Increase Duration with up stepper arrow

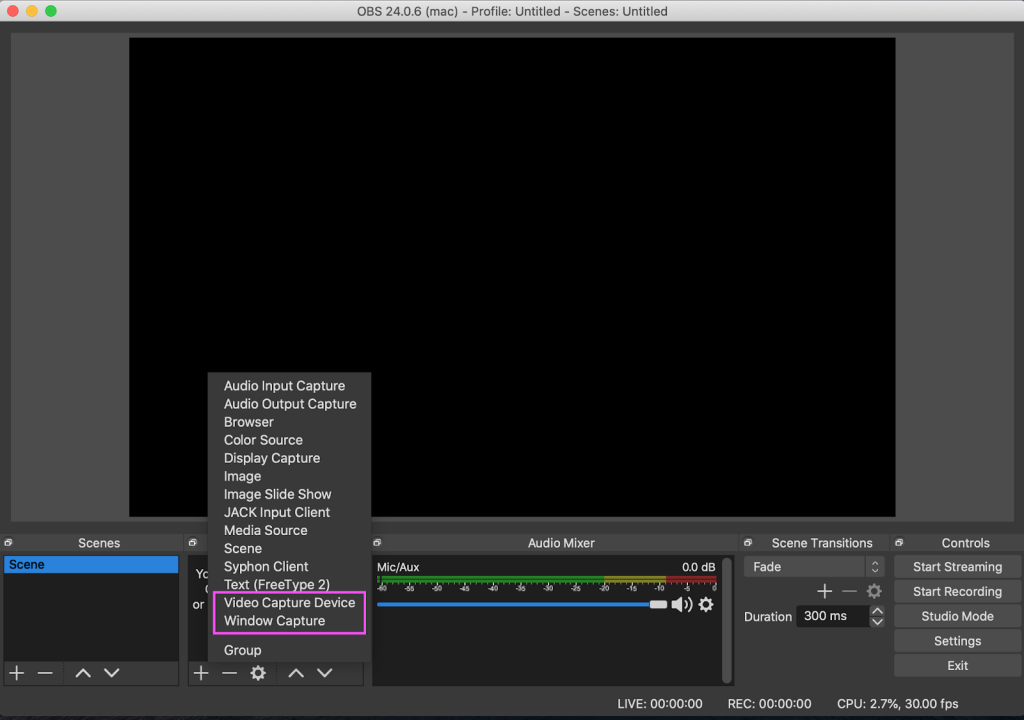click(x=878, y=611)
